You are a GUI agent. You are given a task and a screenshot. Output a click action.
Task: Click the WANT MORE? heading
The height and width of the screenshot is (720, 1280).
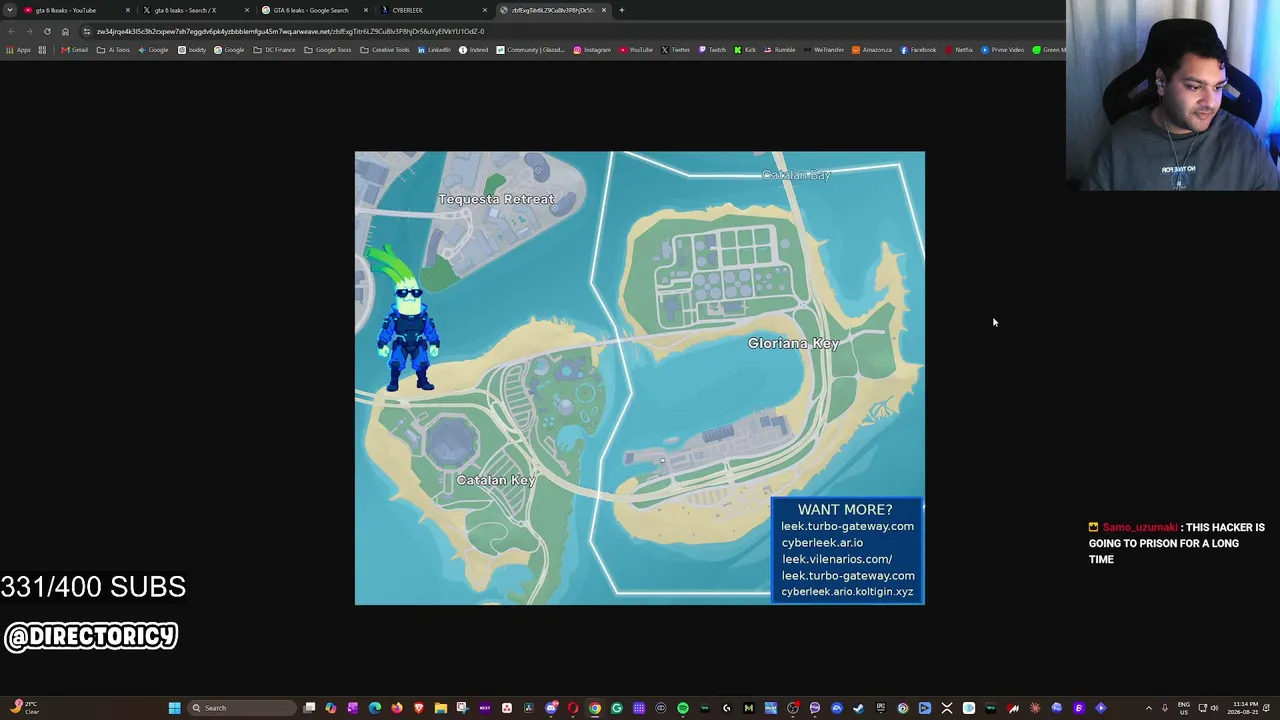845,509
